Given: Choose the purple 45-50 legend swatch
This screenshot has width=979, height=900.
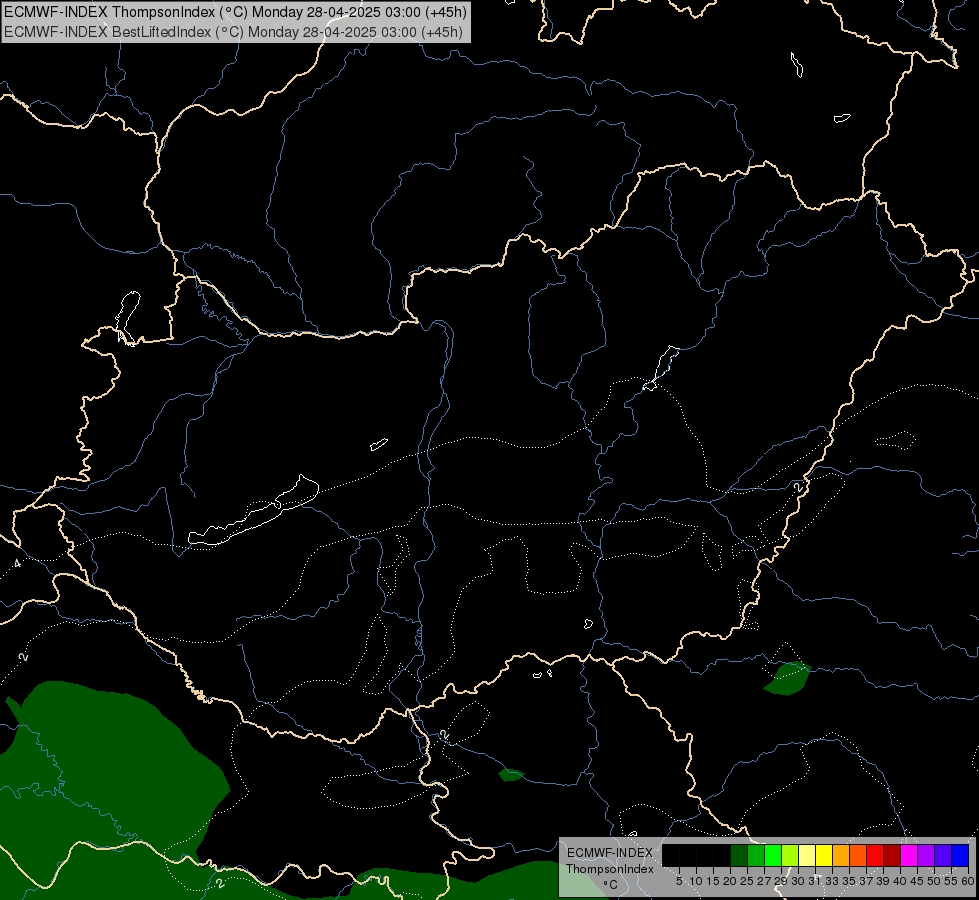Looking at the screenshot, I should [926, 855].
